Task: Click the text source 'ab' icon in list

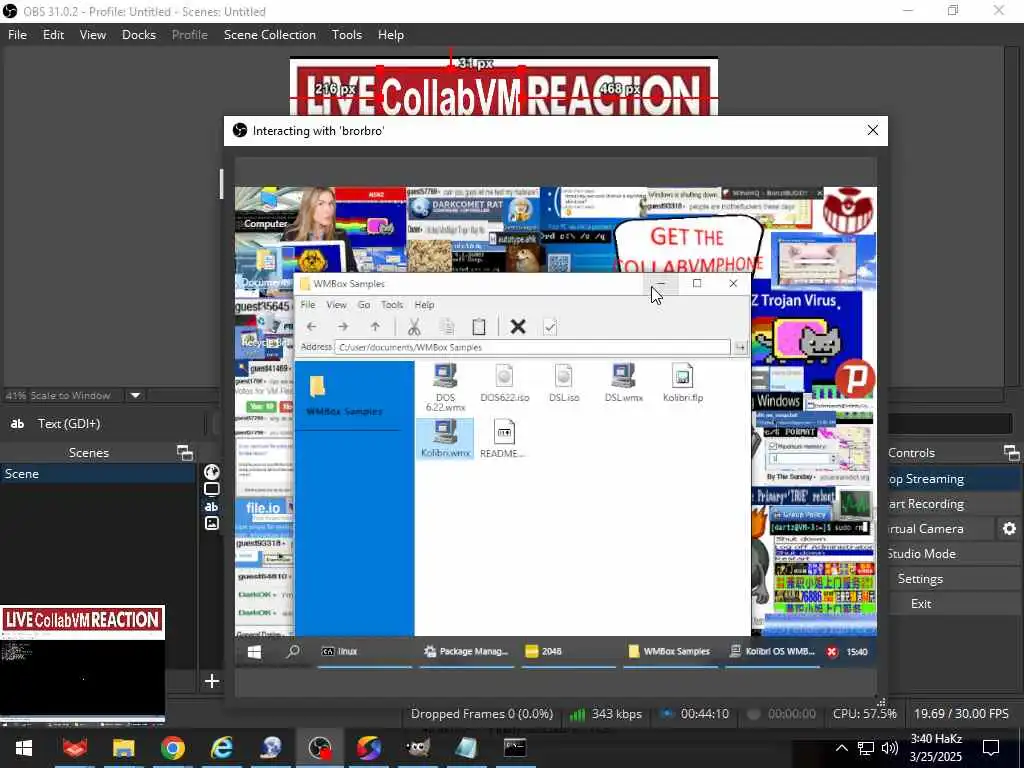Action: (x=212, y=506)
